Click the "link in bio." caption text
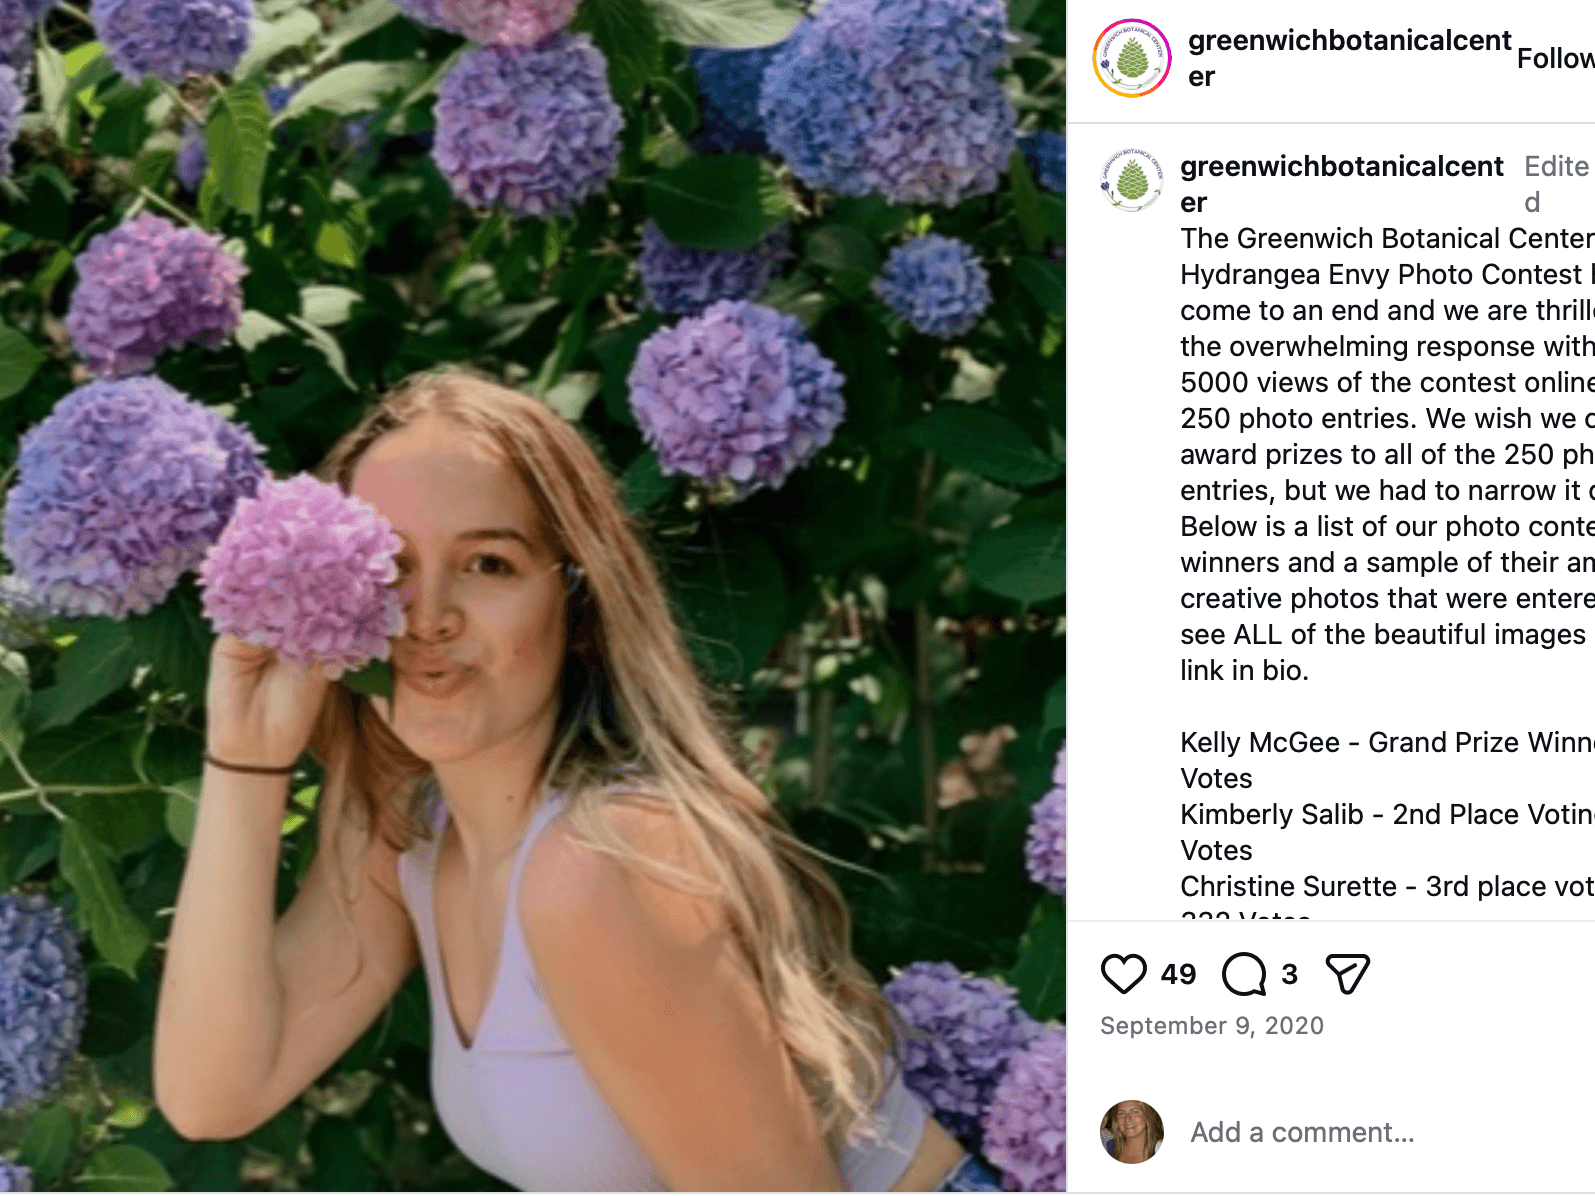 1244,671
